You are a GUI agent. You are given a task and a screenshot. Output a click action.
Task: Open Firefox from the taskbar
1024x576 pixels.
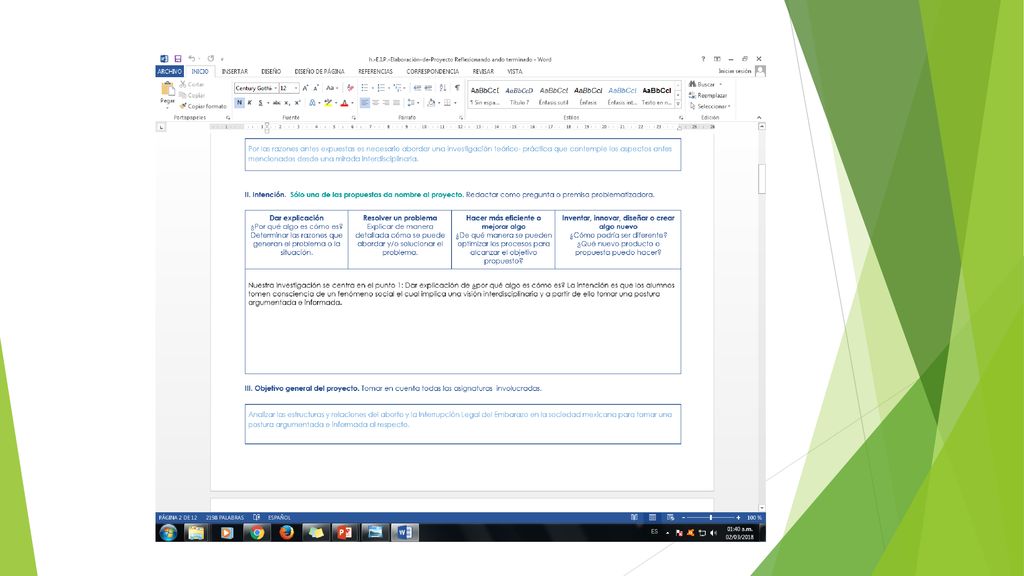[x=286, y=532]
